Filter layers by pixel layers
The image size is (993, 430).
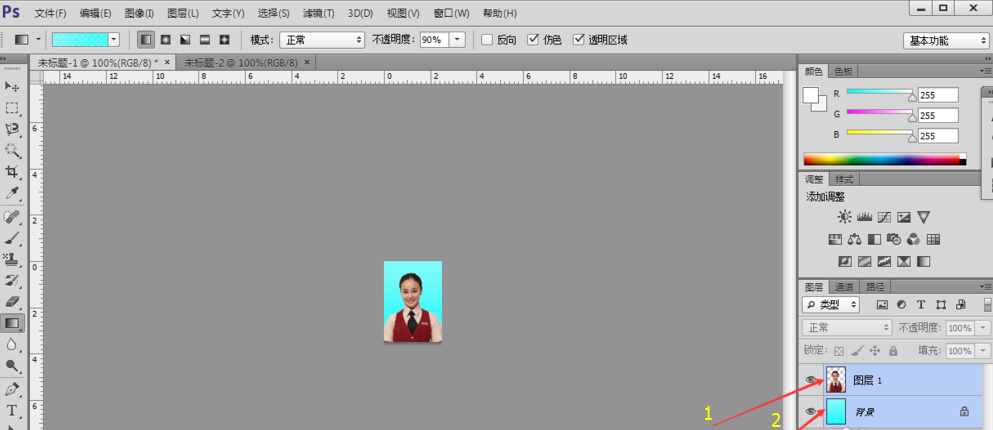tap(882, 305)
